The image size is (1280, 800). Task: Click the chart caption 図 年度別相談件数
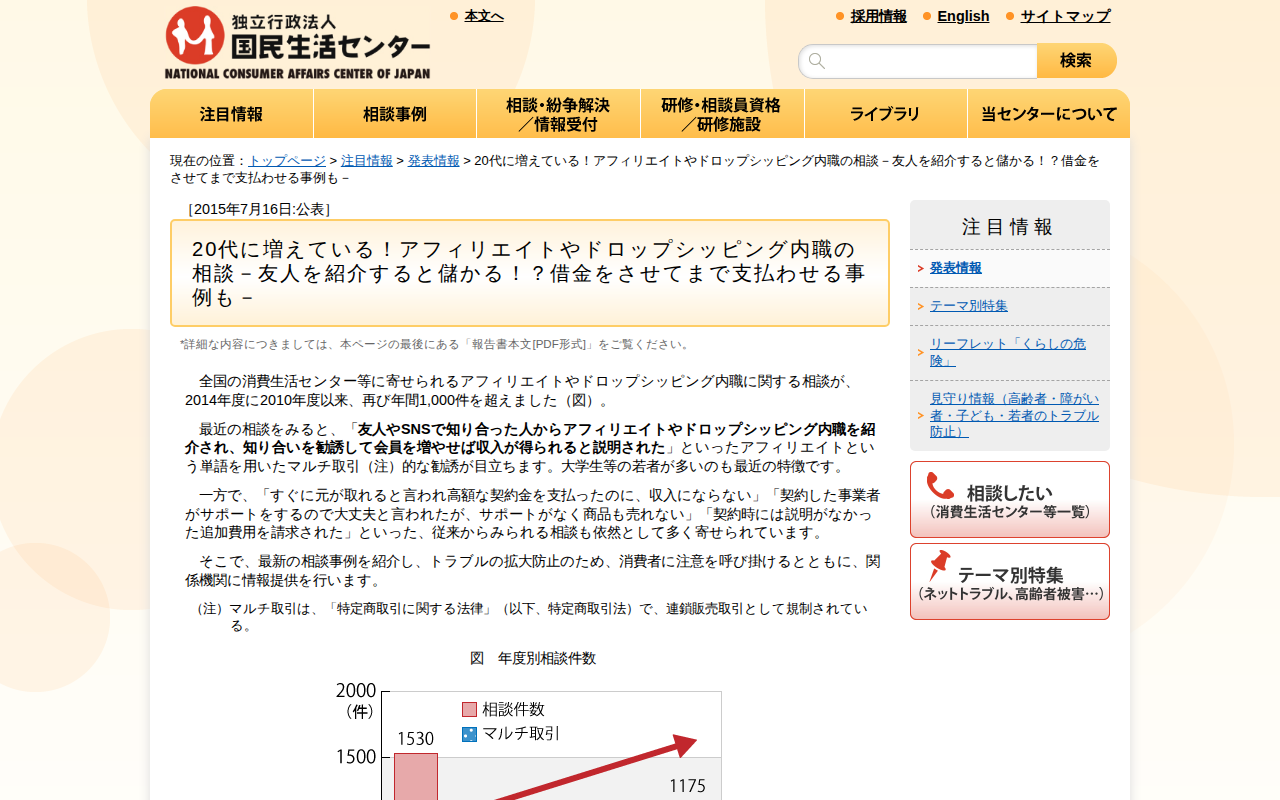[533, 658]
